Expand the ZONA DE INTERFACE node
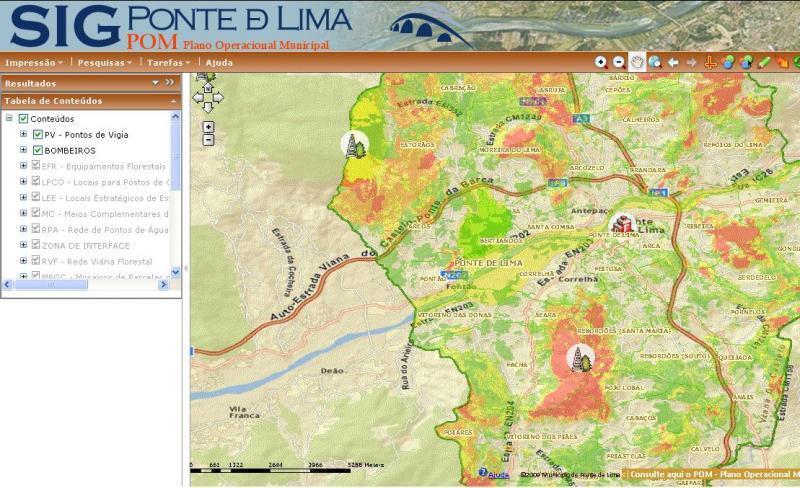800x488 pixels. click(23, 245)
